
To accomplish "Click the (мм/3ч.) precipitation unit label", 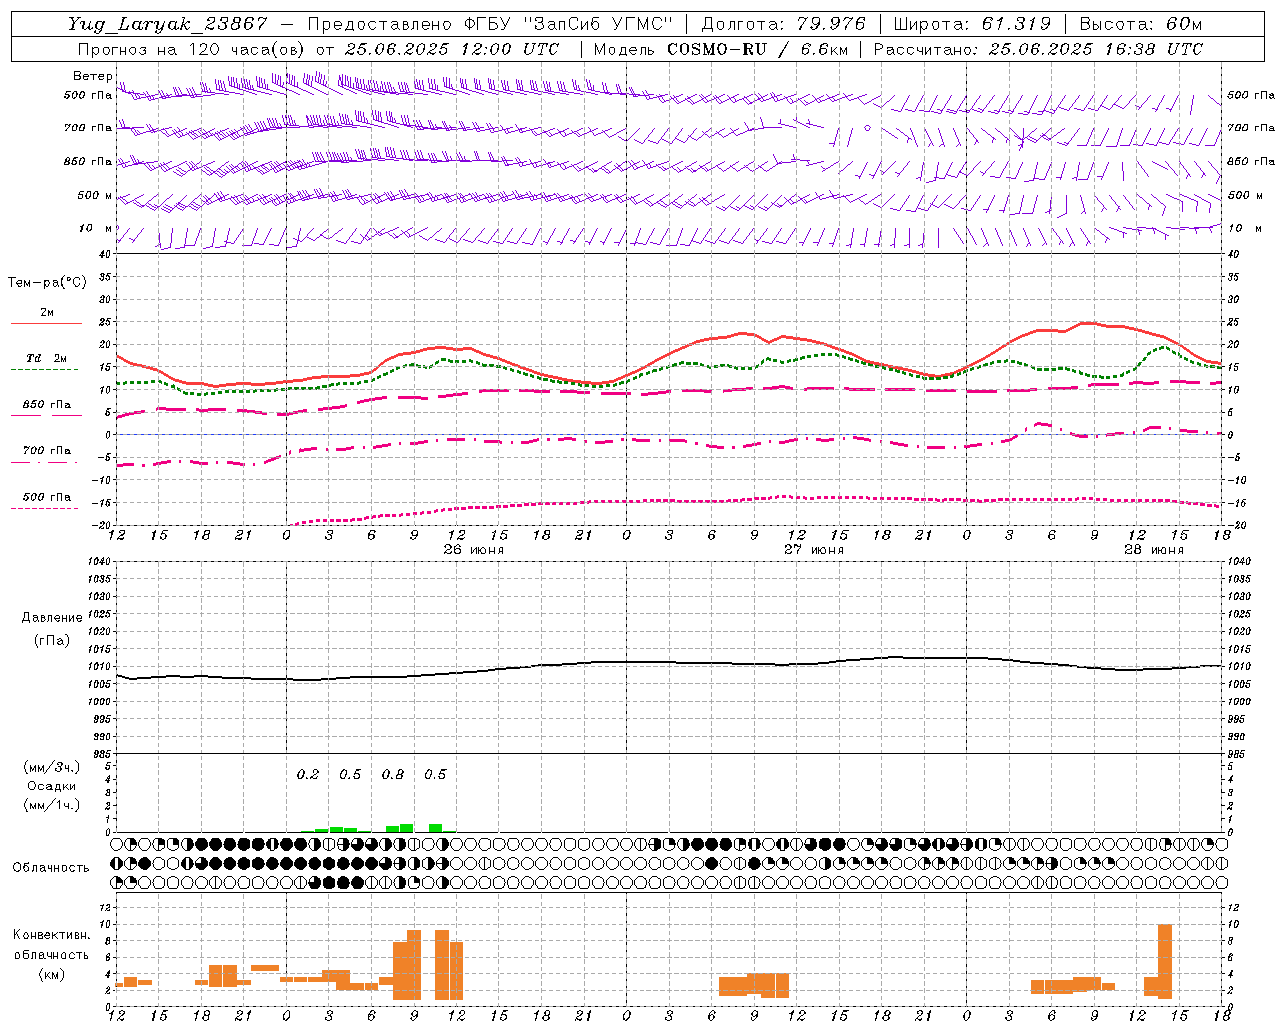I will point(52,767).
